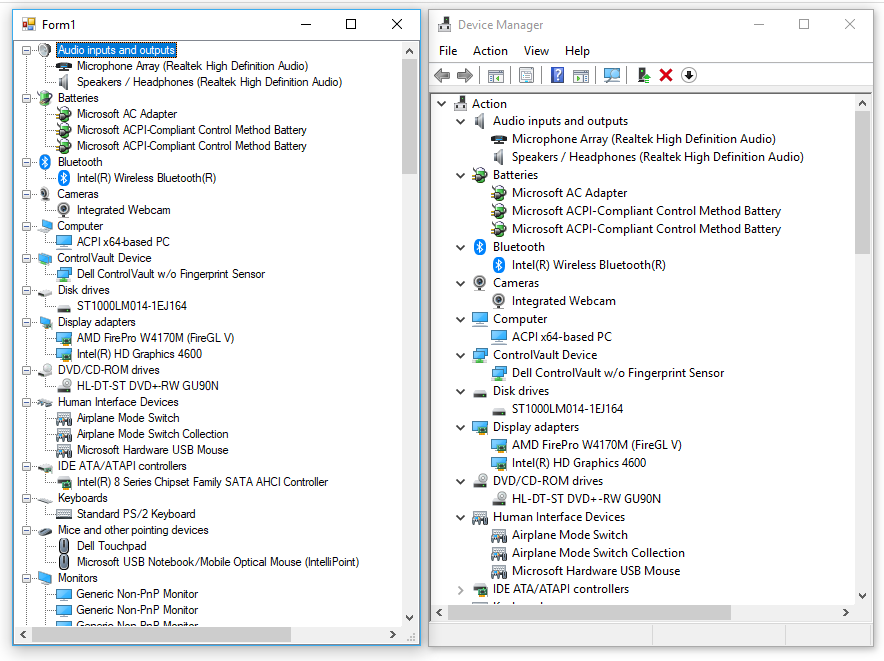Screen dimensions: 884x661
Task: Click the Back arrow in Device Manager toolbar
Action: tap(443, 75)
